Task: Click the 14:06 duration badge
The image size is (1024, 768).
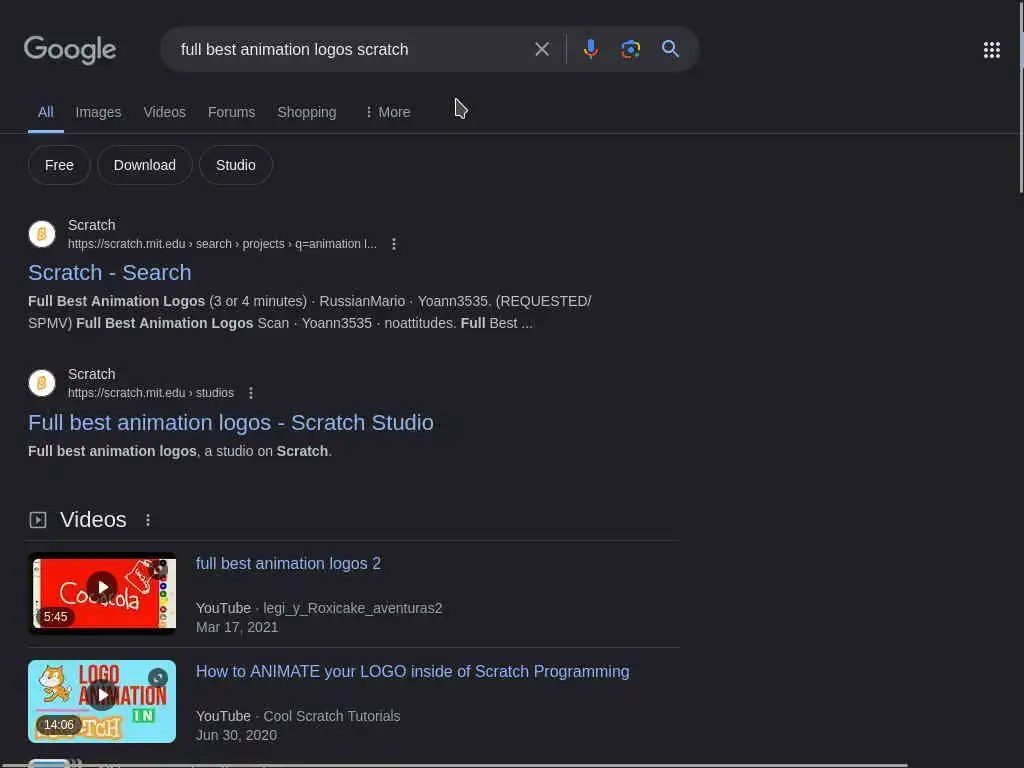Action: [x=59, y=725]
